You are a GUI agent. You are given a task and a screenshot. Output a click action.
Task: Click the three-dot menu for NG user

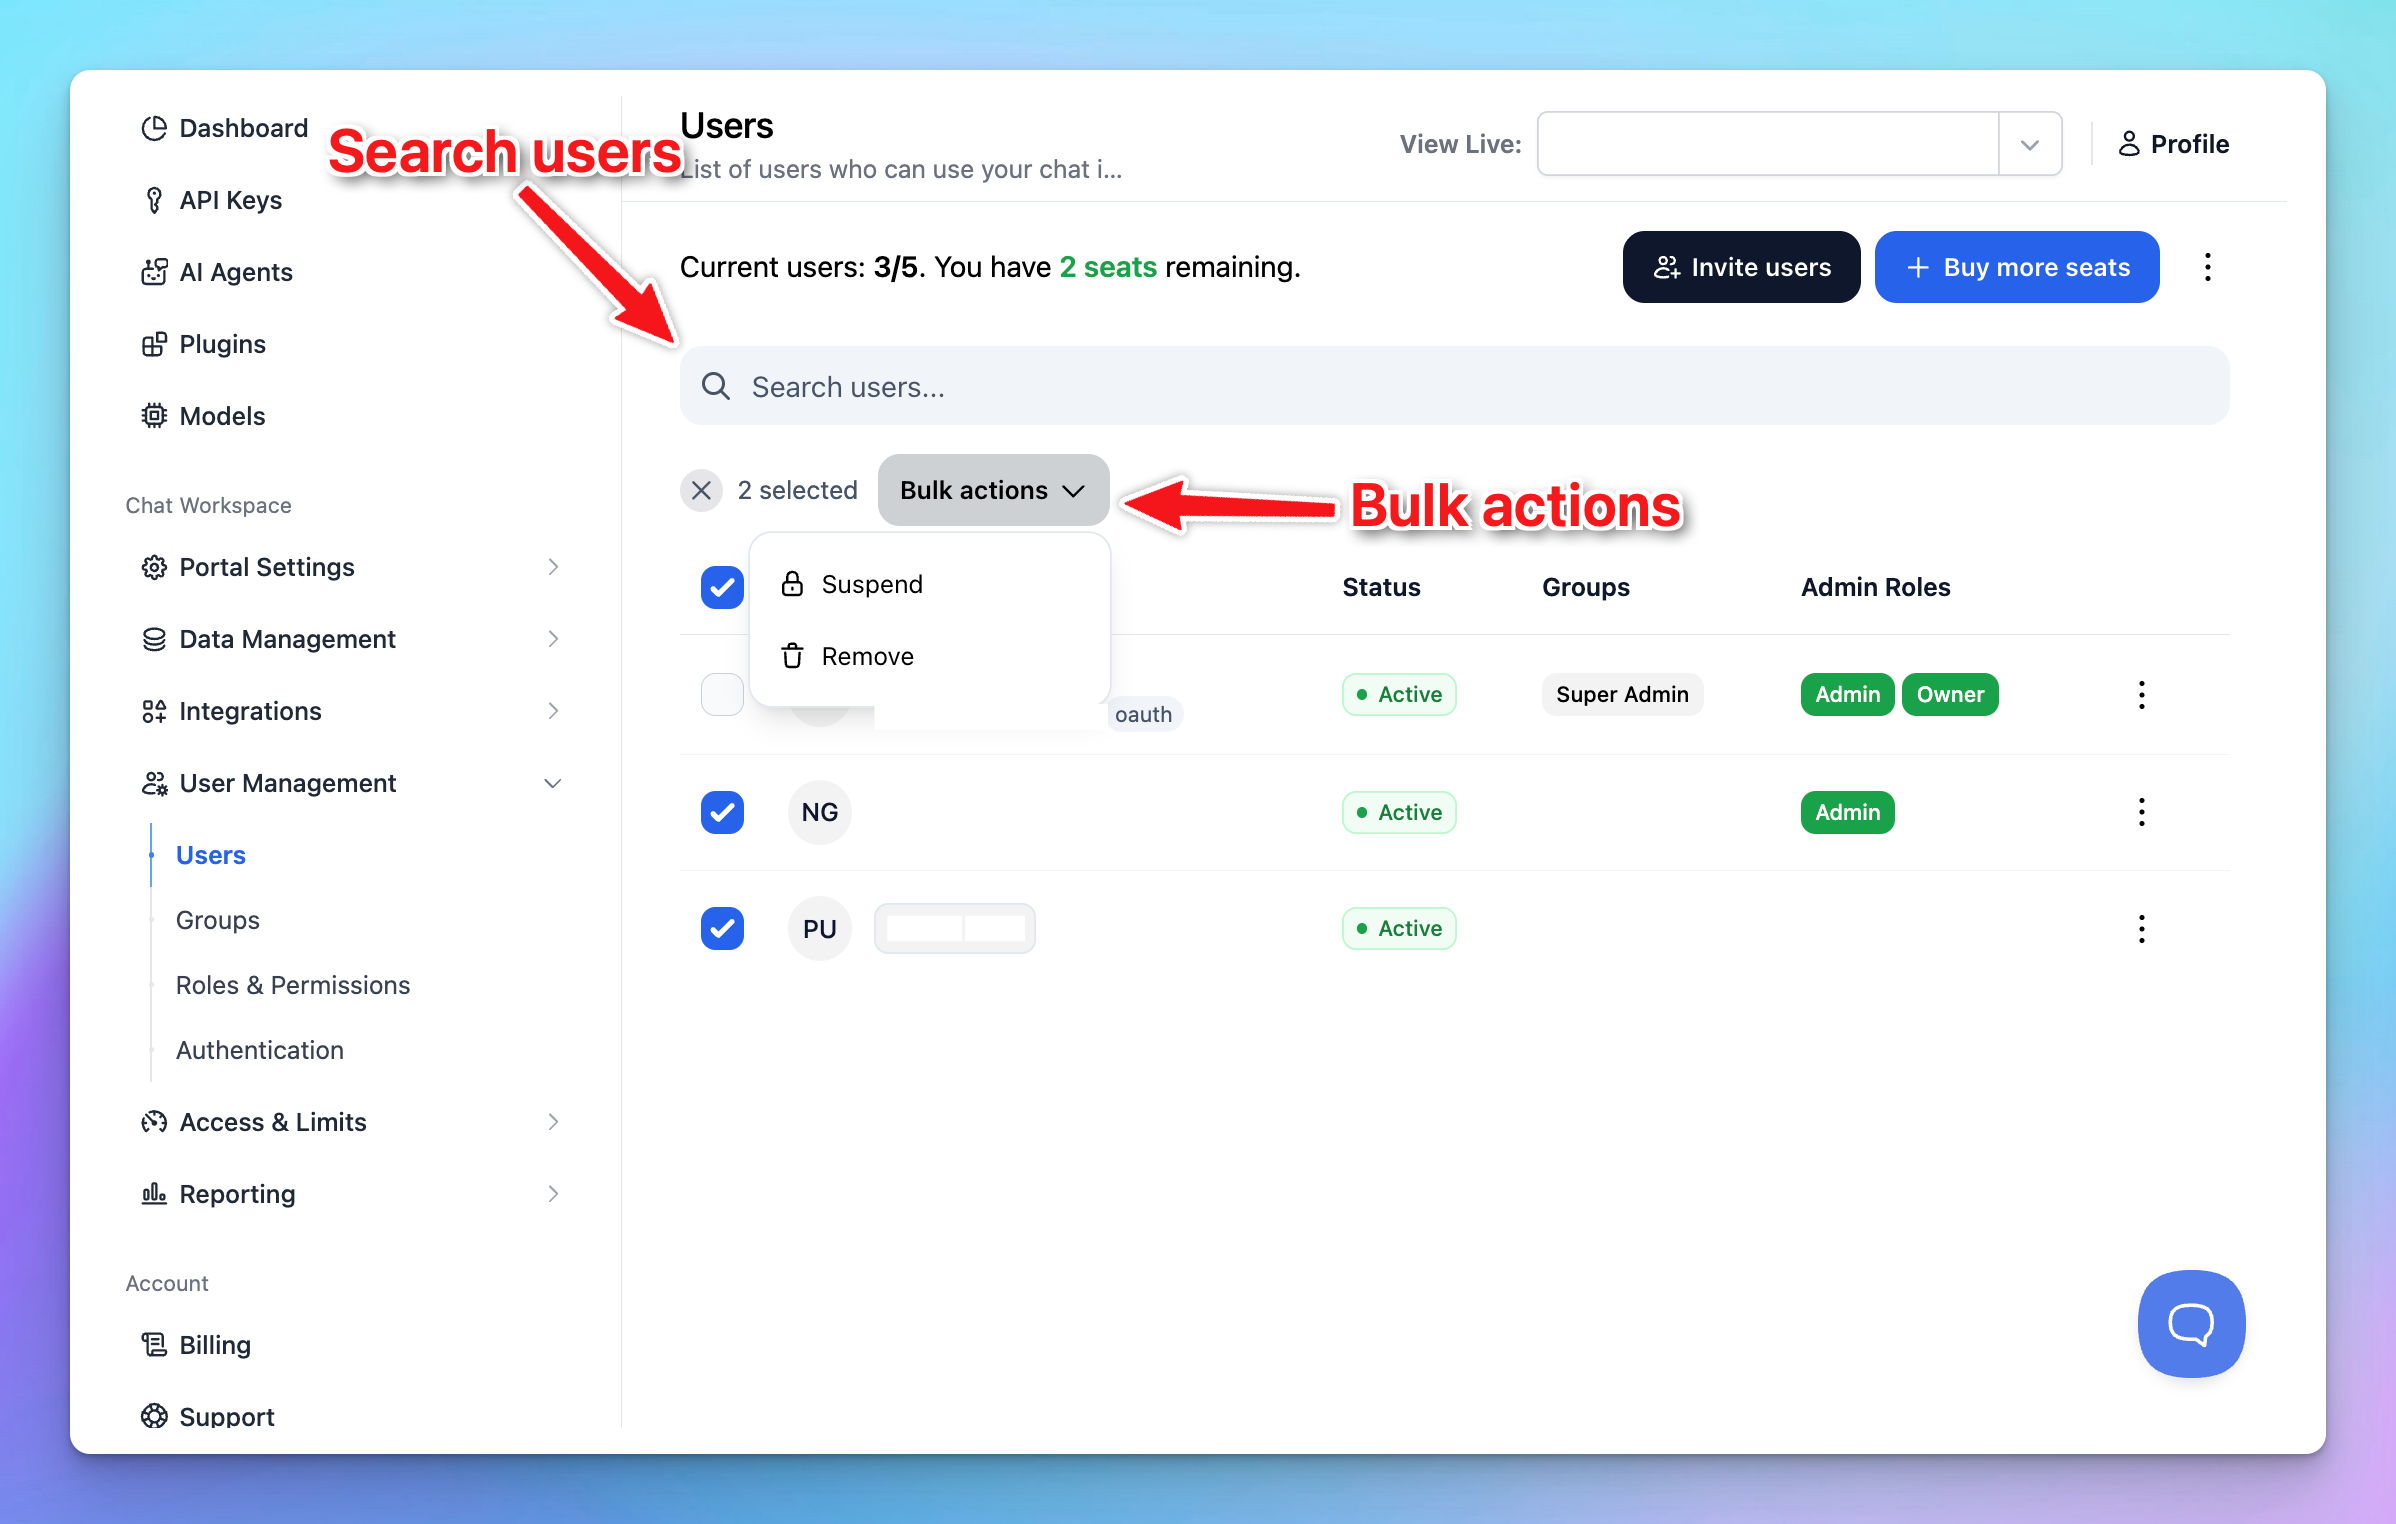click(2141, 812)
